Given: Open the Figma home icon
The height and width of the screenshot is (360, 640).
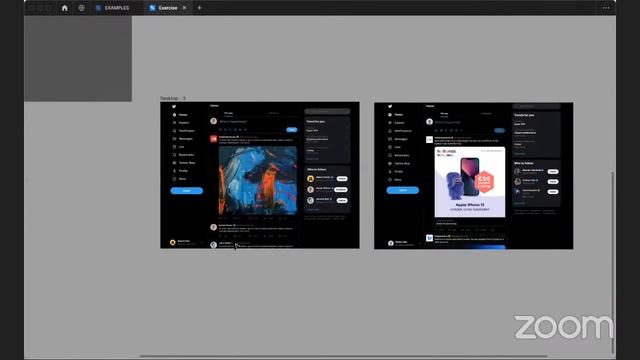Looking at the screenshot, I should tap(64, 8).
